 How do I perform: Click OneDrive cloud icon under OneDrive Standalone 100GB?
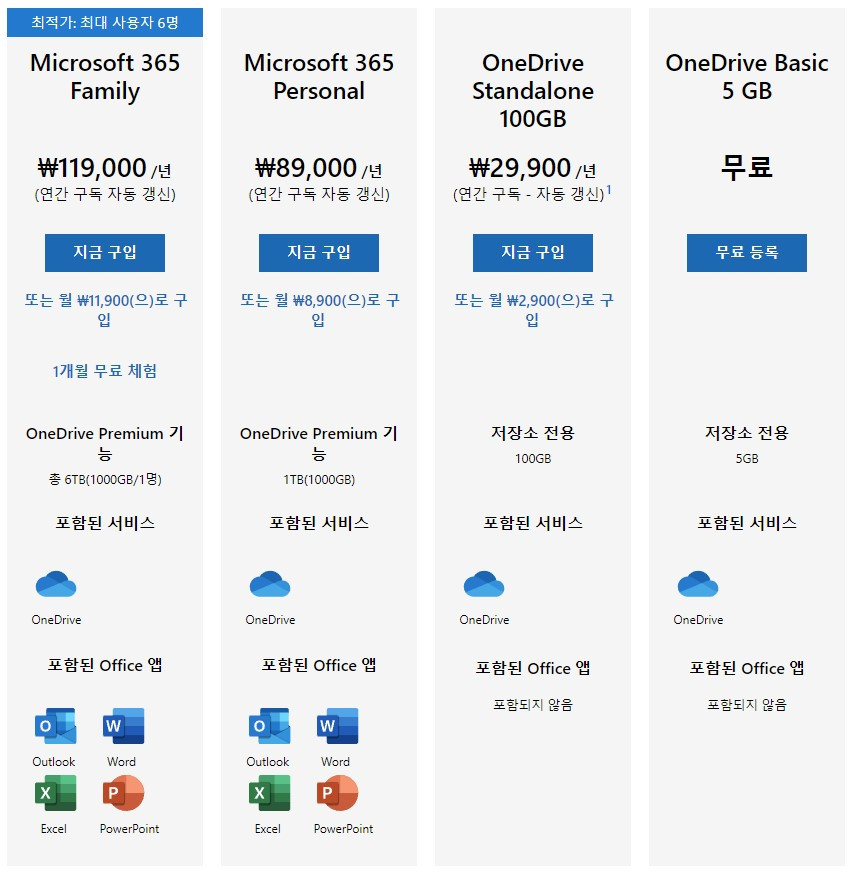coord(484,584)
